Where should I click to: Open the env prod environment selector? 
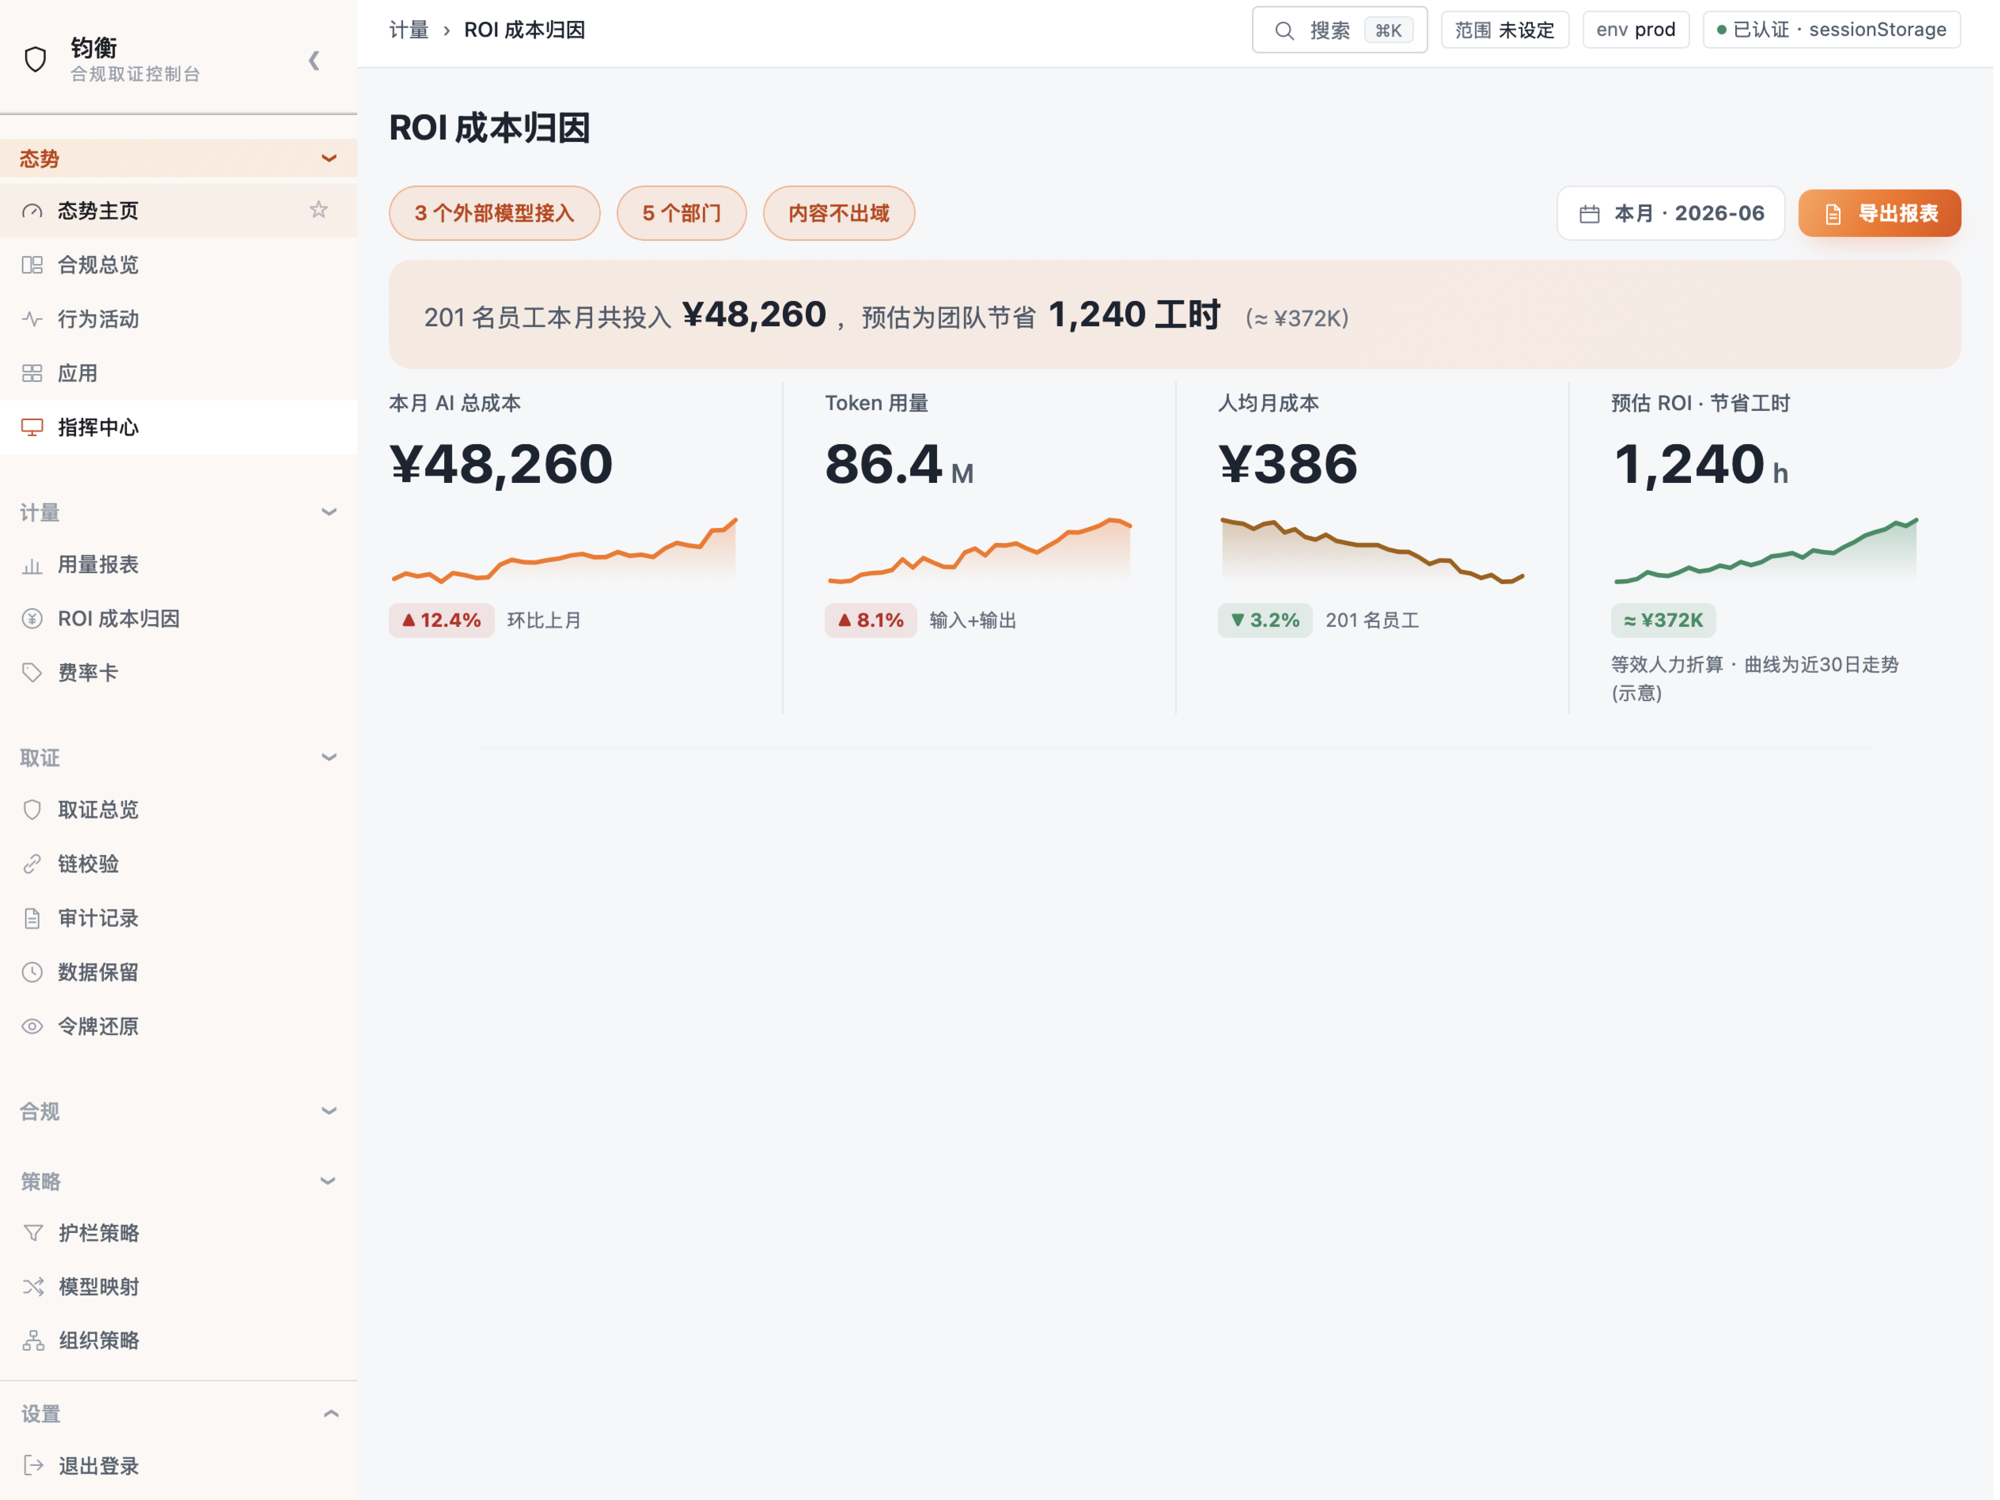pos(1636,30)
